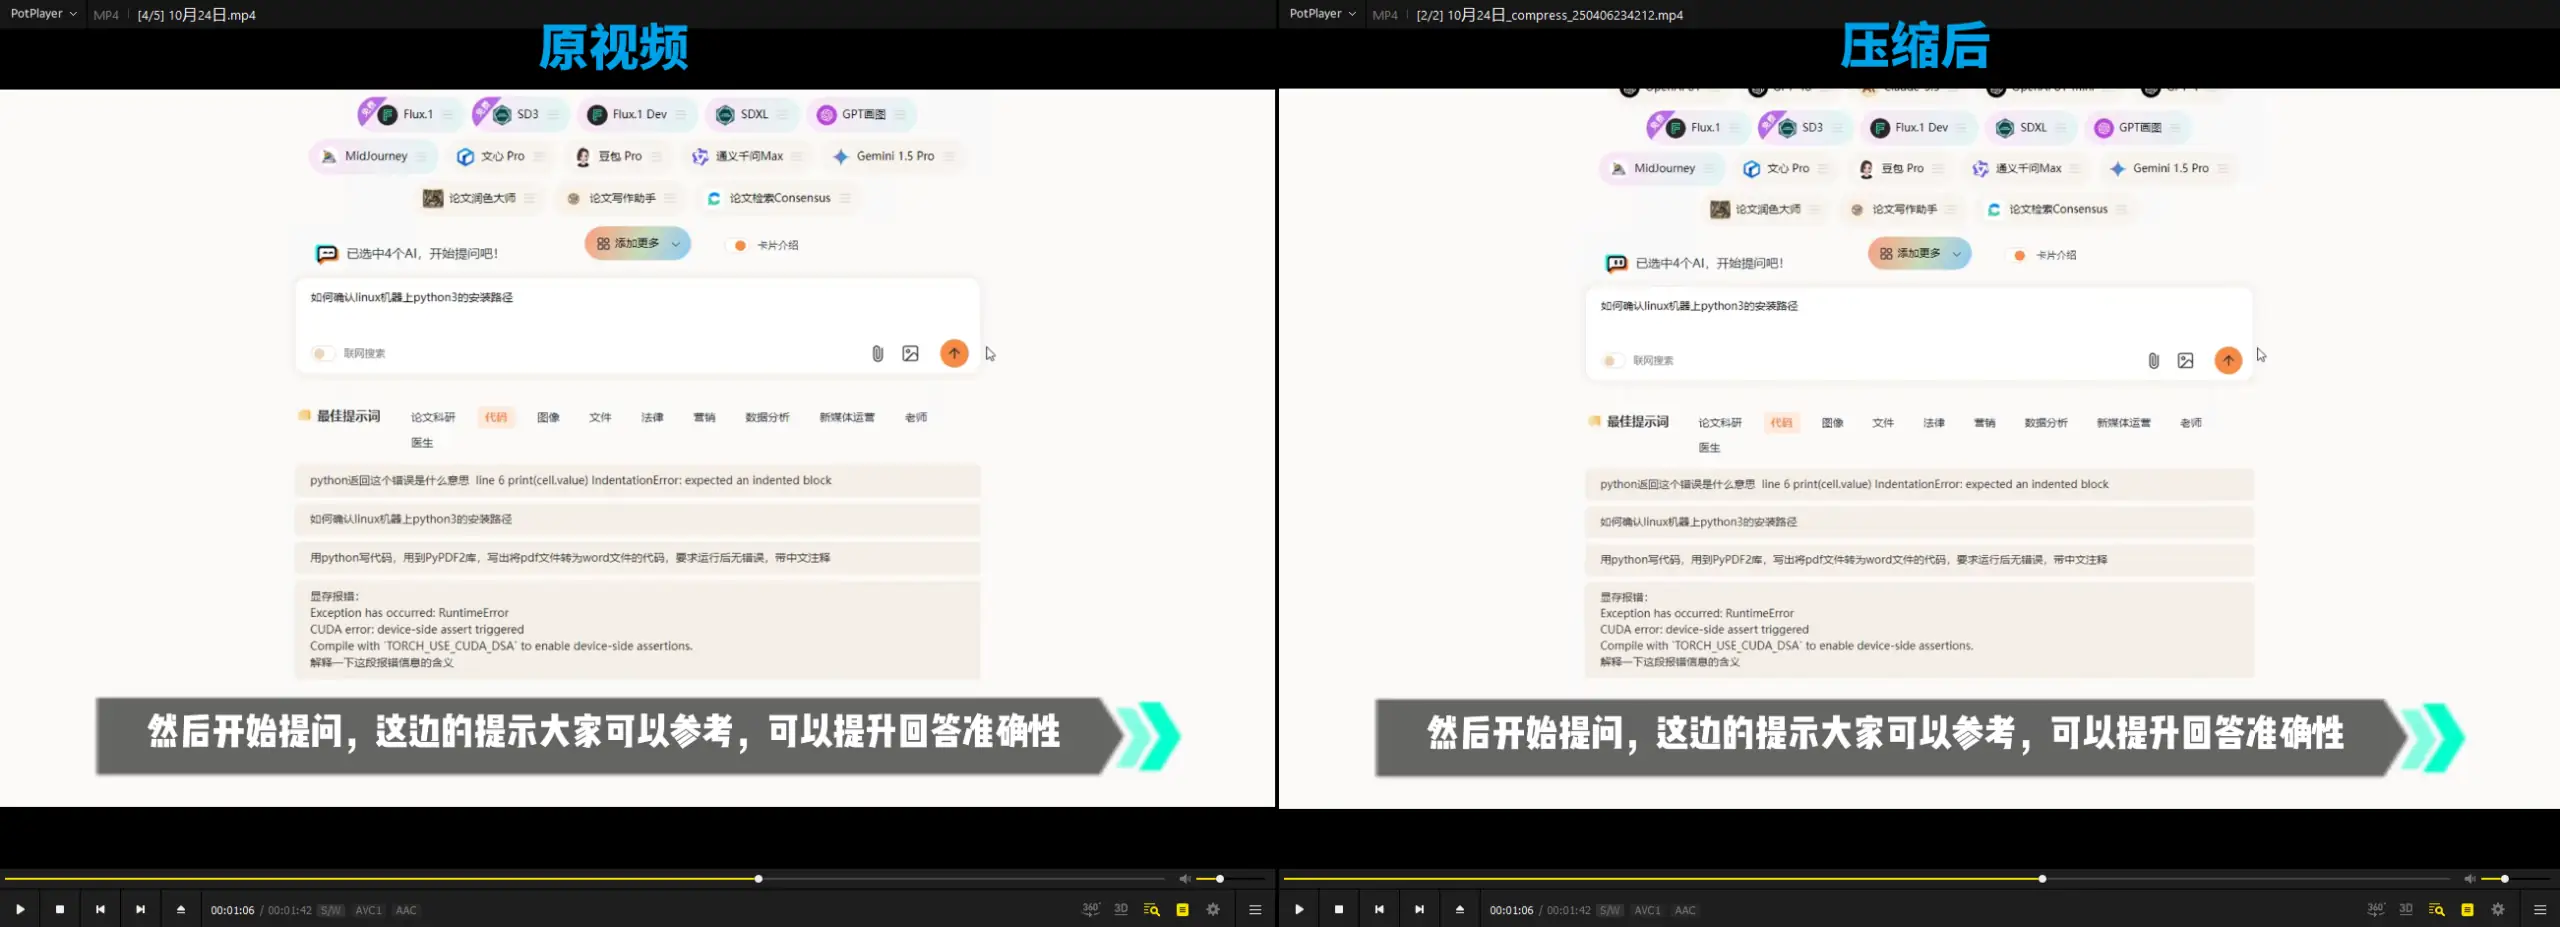Skip to next file in left player
The height and width of the screenshot is (927, 2560).
[x=140, y=909]
